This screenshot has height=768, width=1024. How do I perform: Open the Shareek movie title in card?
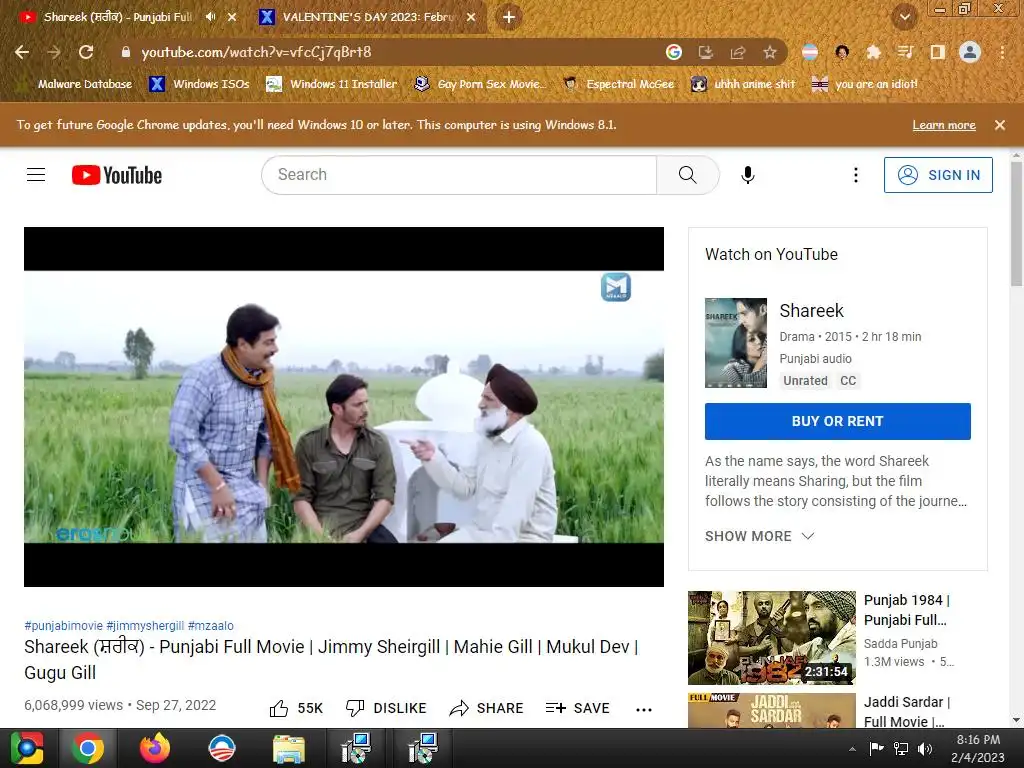click(811, 311)
